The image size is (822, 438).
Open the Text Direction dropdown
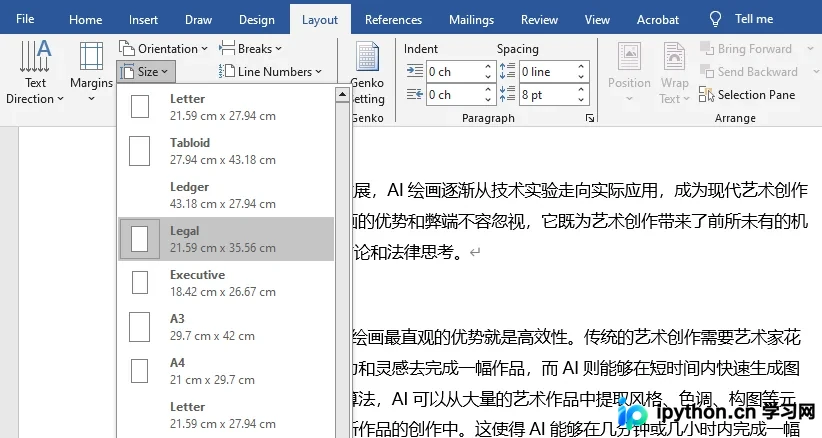pyautogui.click(x=35, y=72)
